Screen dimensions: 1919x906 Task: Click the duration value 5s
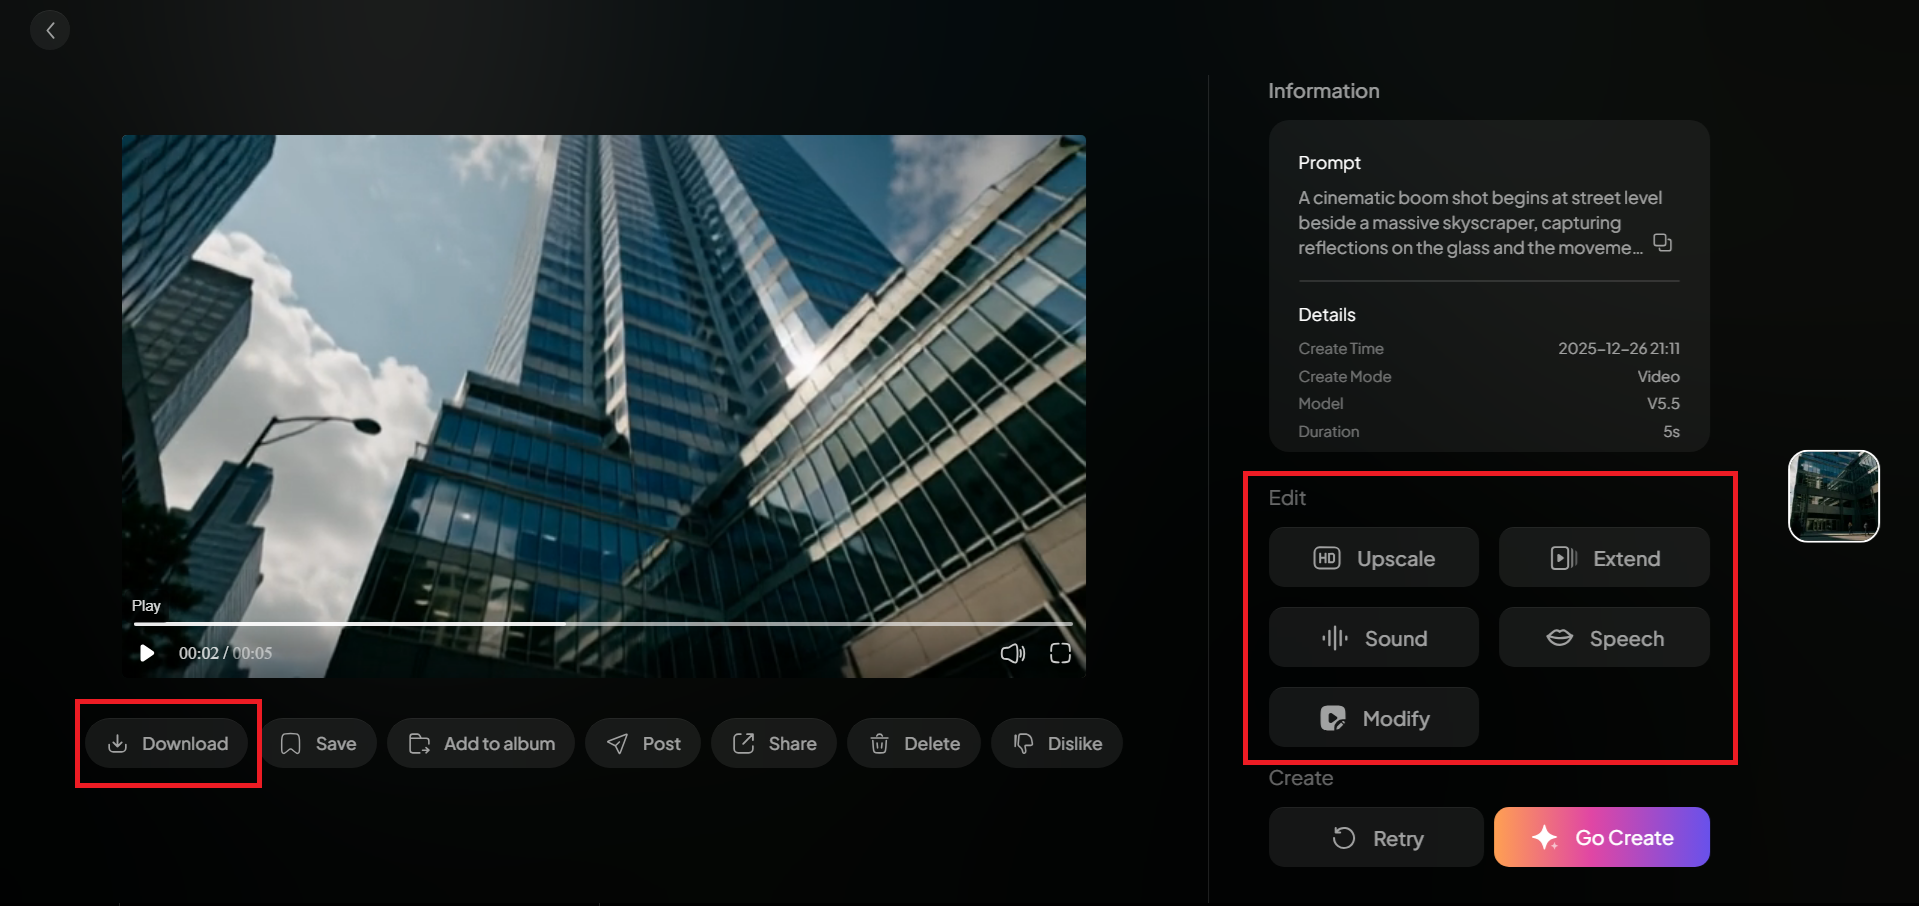(x=1672, y=432)
